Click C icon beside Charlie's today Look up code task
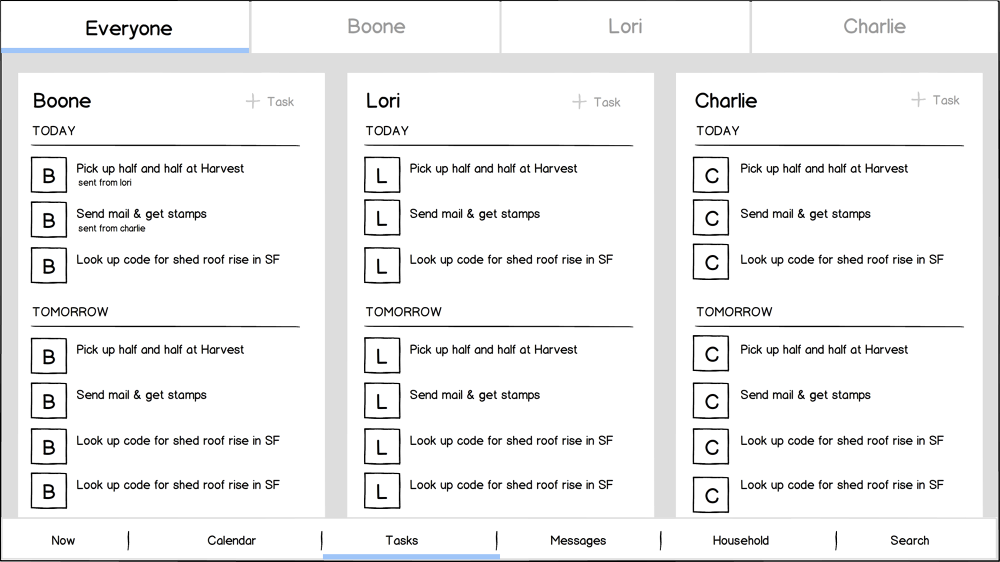1000x562 pixels. pos(711,263)
